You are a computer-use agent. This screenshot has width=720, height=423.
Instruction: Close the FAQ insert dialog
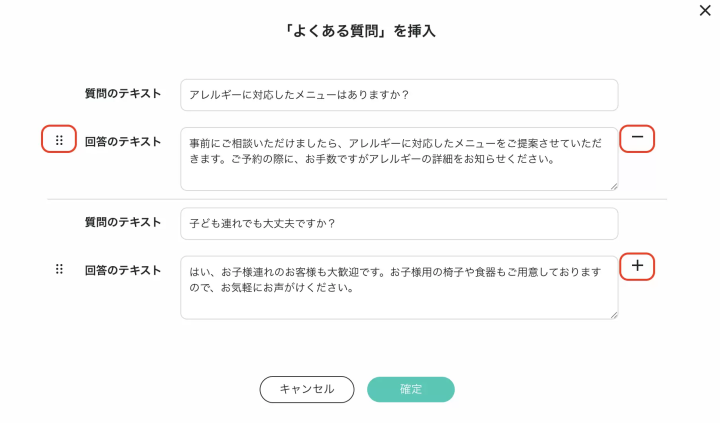(x=706, y=11)
